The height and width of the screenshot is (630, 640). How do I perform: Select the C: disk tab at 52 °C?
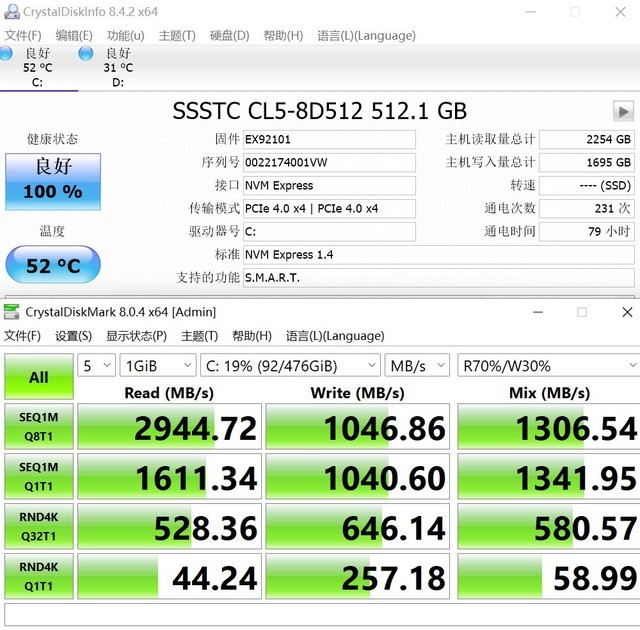coord(37,68)
